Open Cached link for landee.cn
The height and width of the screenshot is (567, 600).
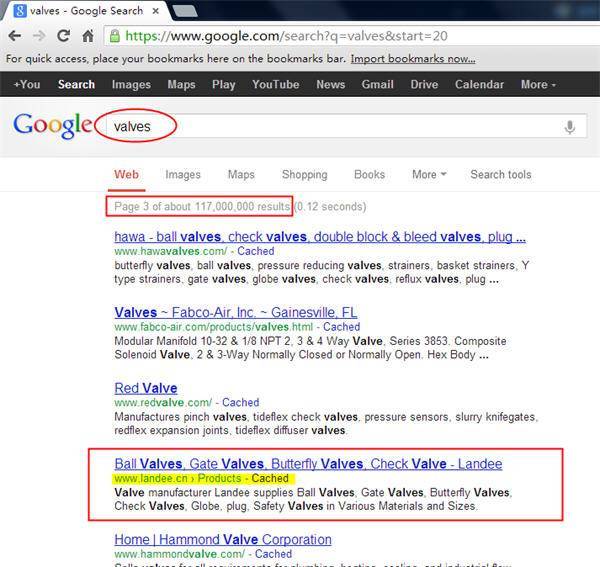pos(270,478)
